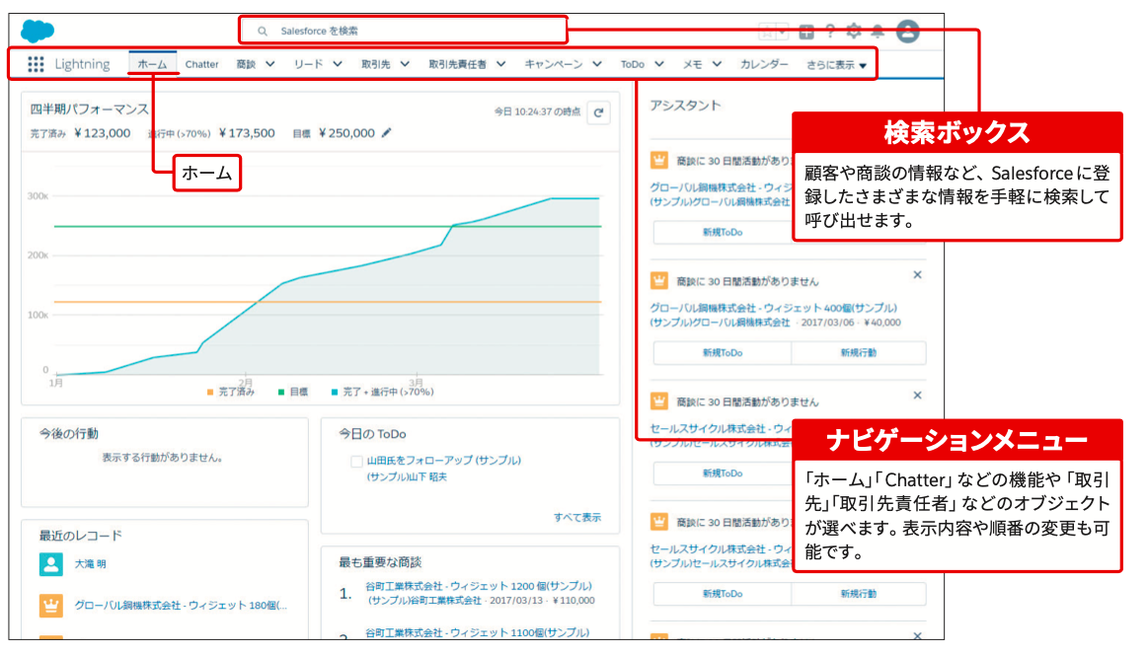This screenshot has height=654, width=1148.
Task: Refresh the quarterly performance chart
Action: [599, 113]
